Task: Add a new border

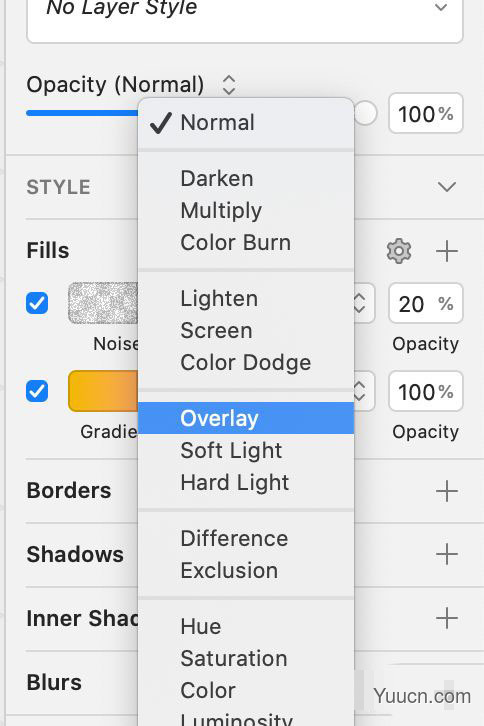Action: (x=447, y=491)
